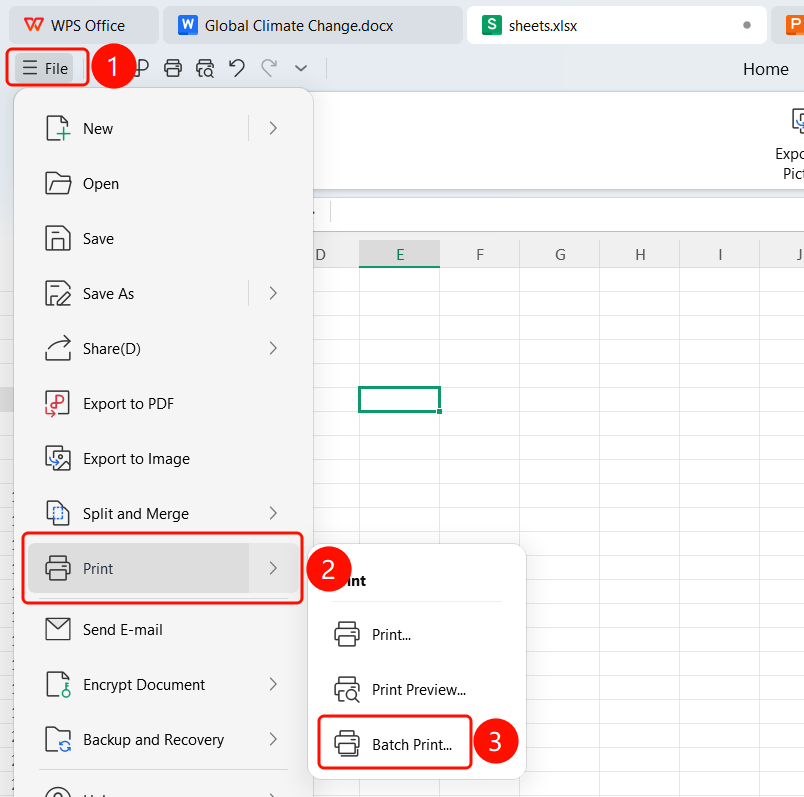Choose Print Preview... in the submenu
804x797 pixels.
click(416, 689)
